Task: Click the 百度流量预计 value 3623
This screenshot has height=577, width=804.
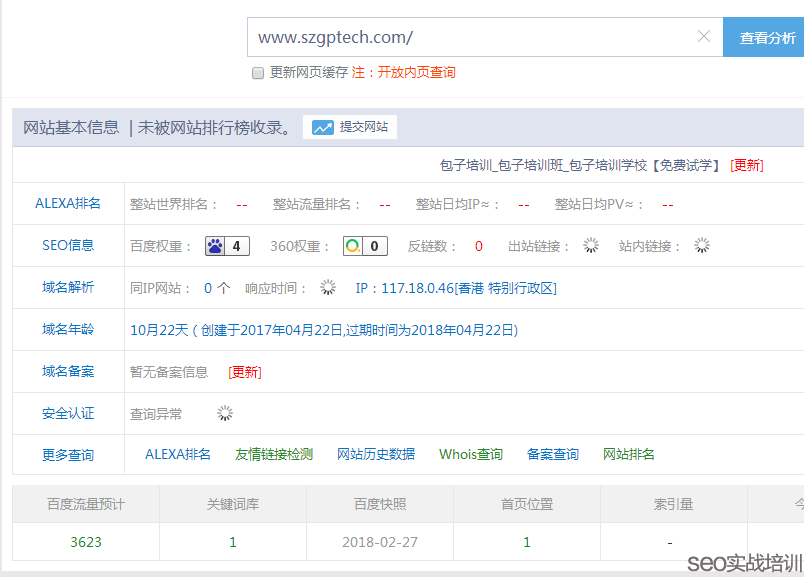Action: click(86, 542)
